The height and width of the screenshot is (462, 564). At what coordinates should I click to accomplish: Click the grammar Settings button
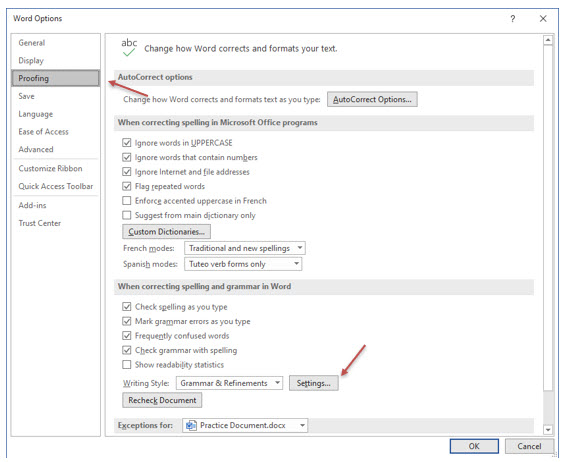tap(314, 383)
